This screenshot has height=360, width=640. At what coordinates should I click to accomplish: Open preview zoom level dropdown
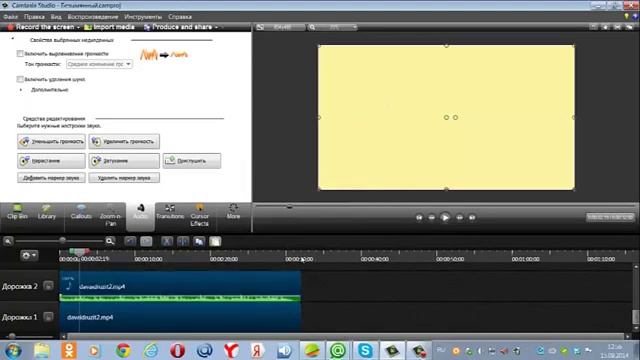pyautogui.click(x=333, y=27)
